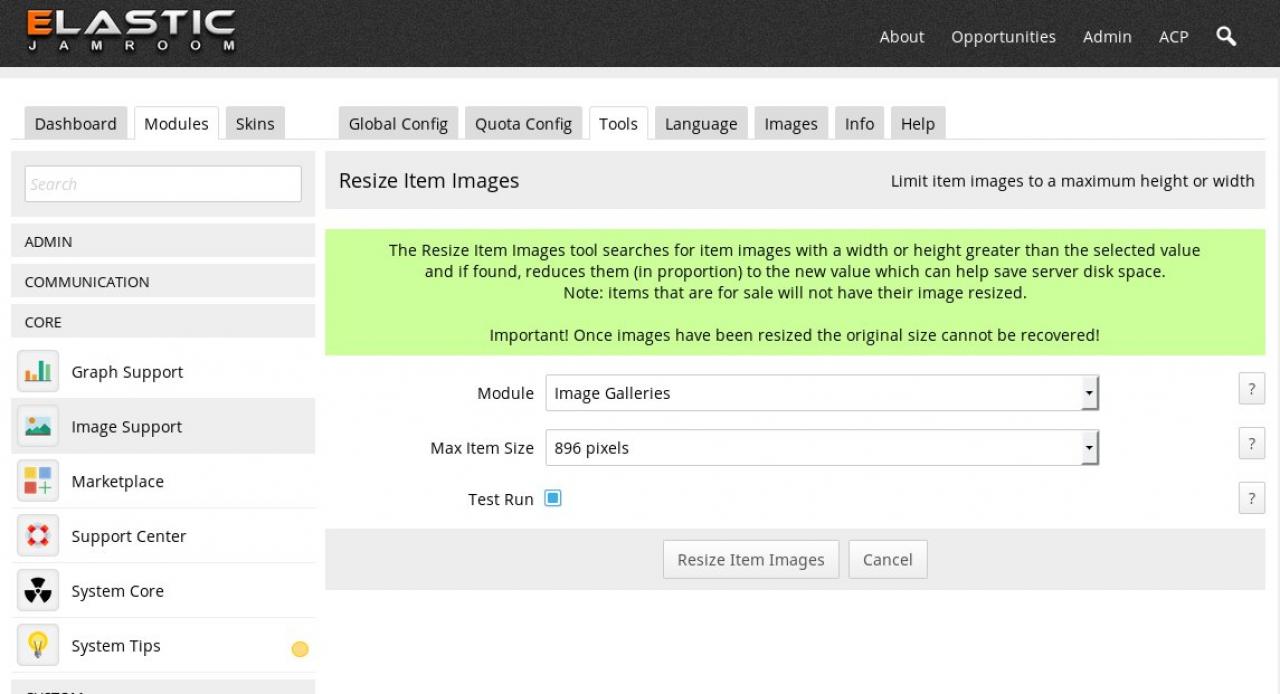The image size is (1280, 694).
Task: Toggle the Test Run checkbox
Action: [553, 498]
